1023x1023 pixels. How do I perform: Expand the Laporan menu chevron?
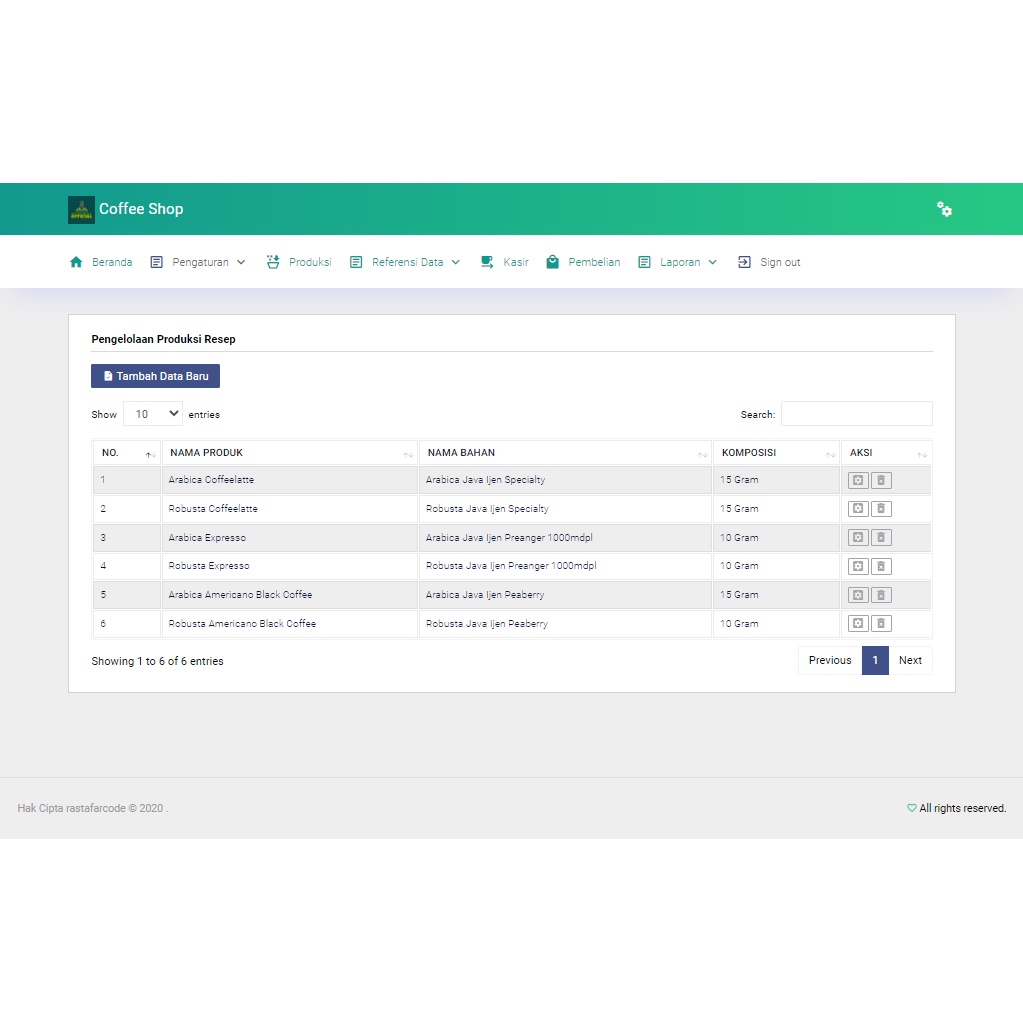(x=712, y=262)
